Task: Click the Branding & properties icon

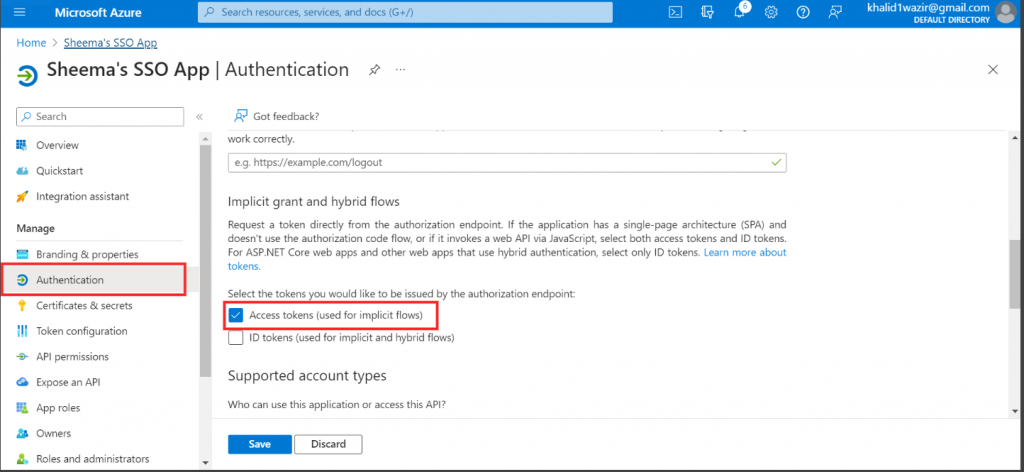Action: 22,255
